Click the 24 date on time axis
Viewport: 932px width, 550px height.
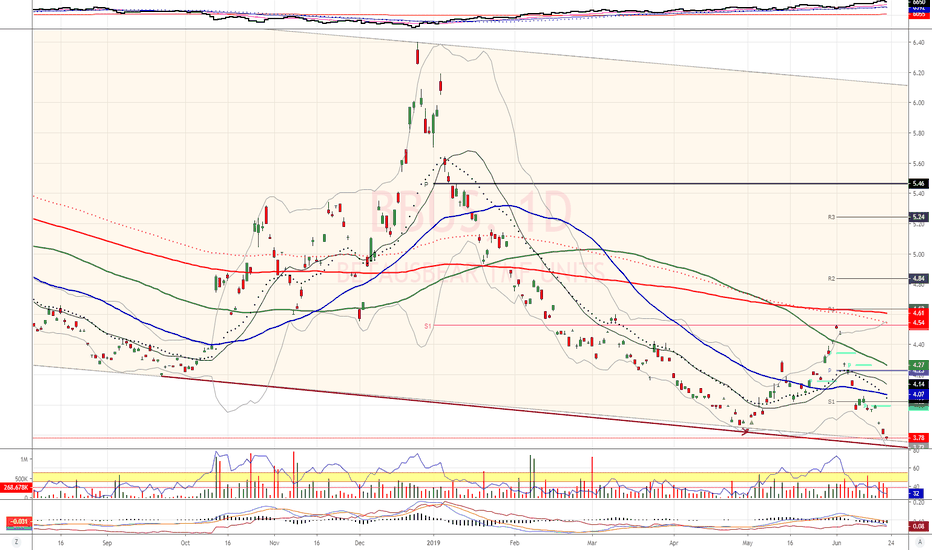890,543
